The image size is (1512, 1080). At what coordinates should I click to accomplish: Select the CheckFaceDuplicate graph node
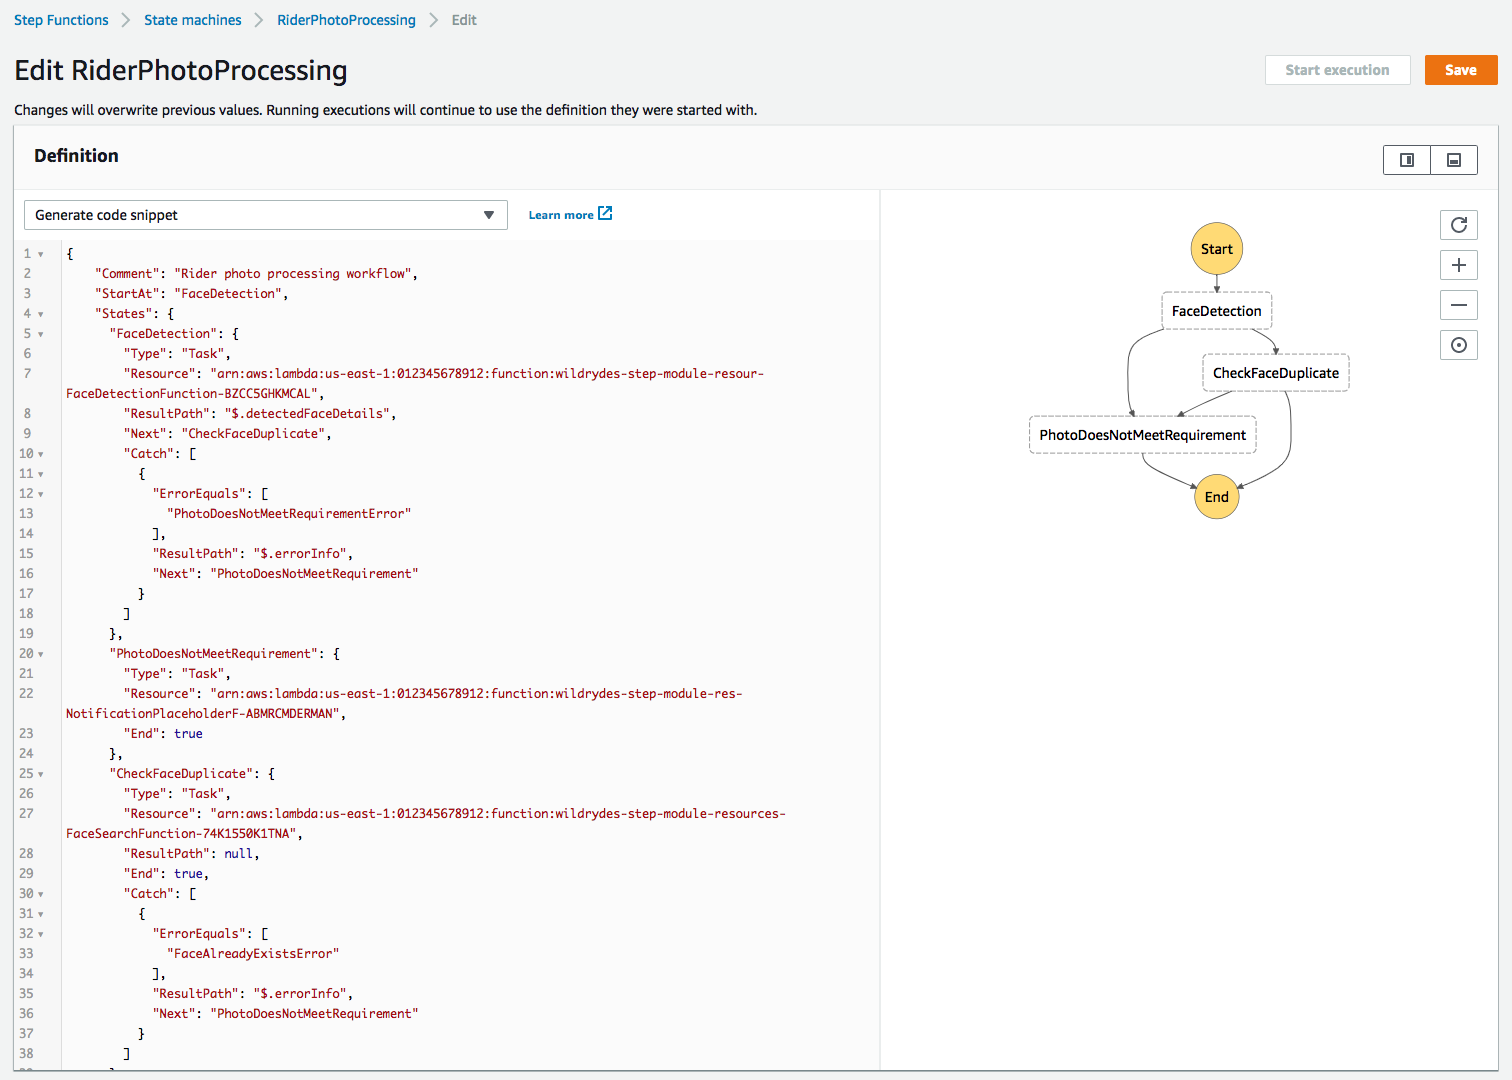[x=1276, y=373]
